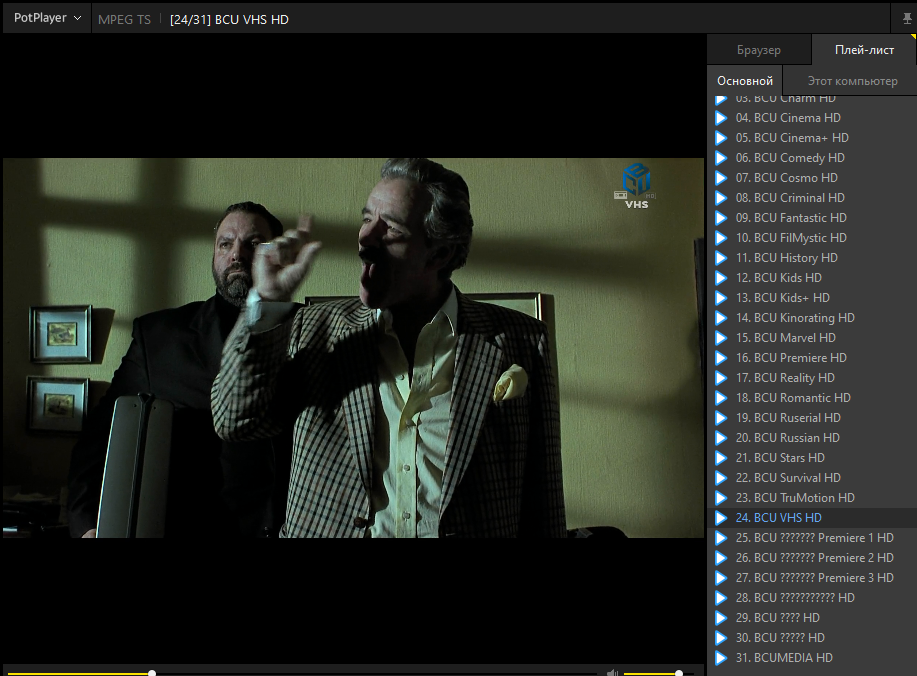Click the play icon beside BCU FilMystic HD
This screenshot has height=676, width=917.
[721, 238]
